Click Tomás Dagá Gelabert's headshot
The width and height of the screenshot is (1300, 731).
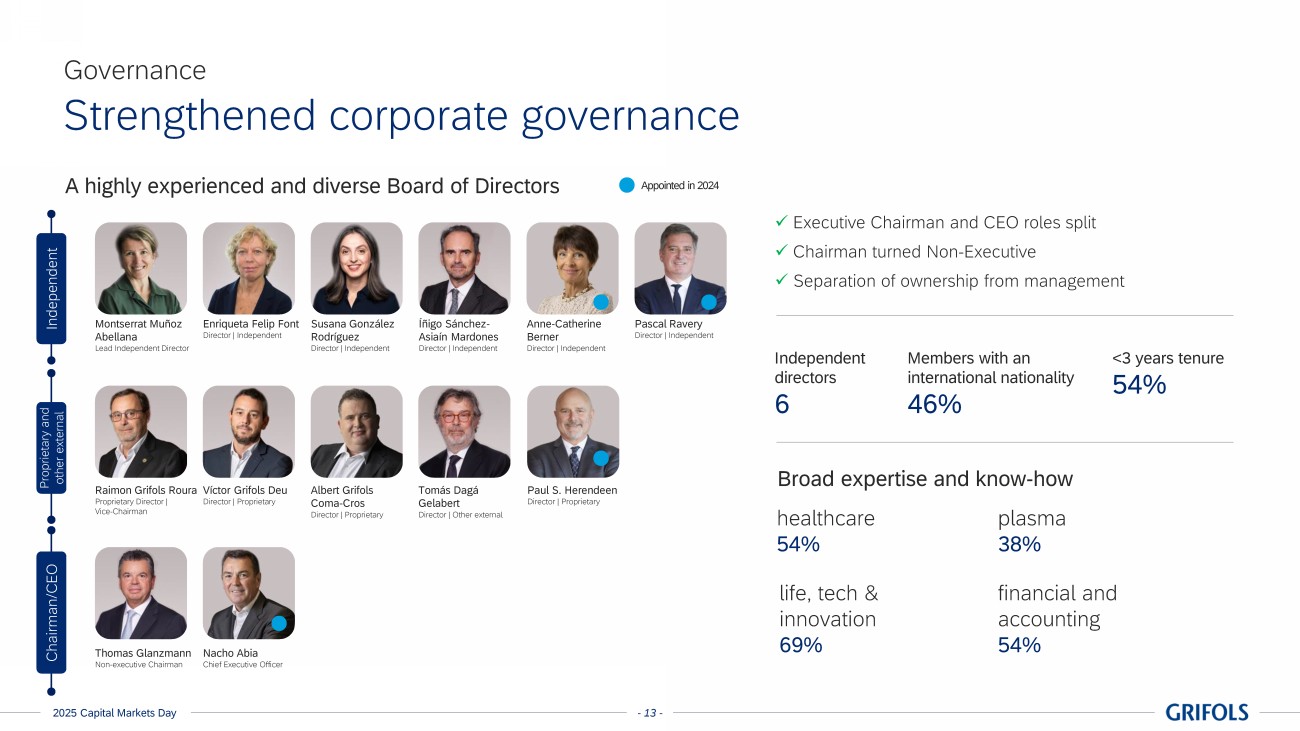click(465, 432)
